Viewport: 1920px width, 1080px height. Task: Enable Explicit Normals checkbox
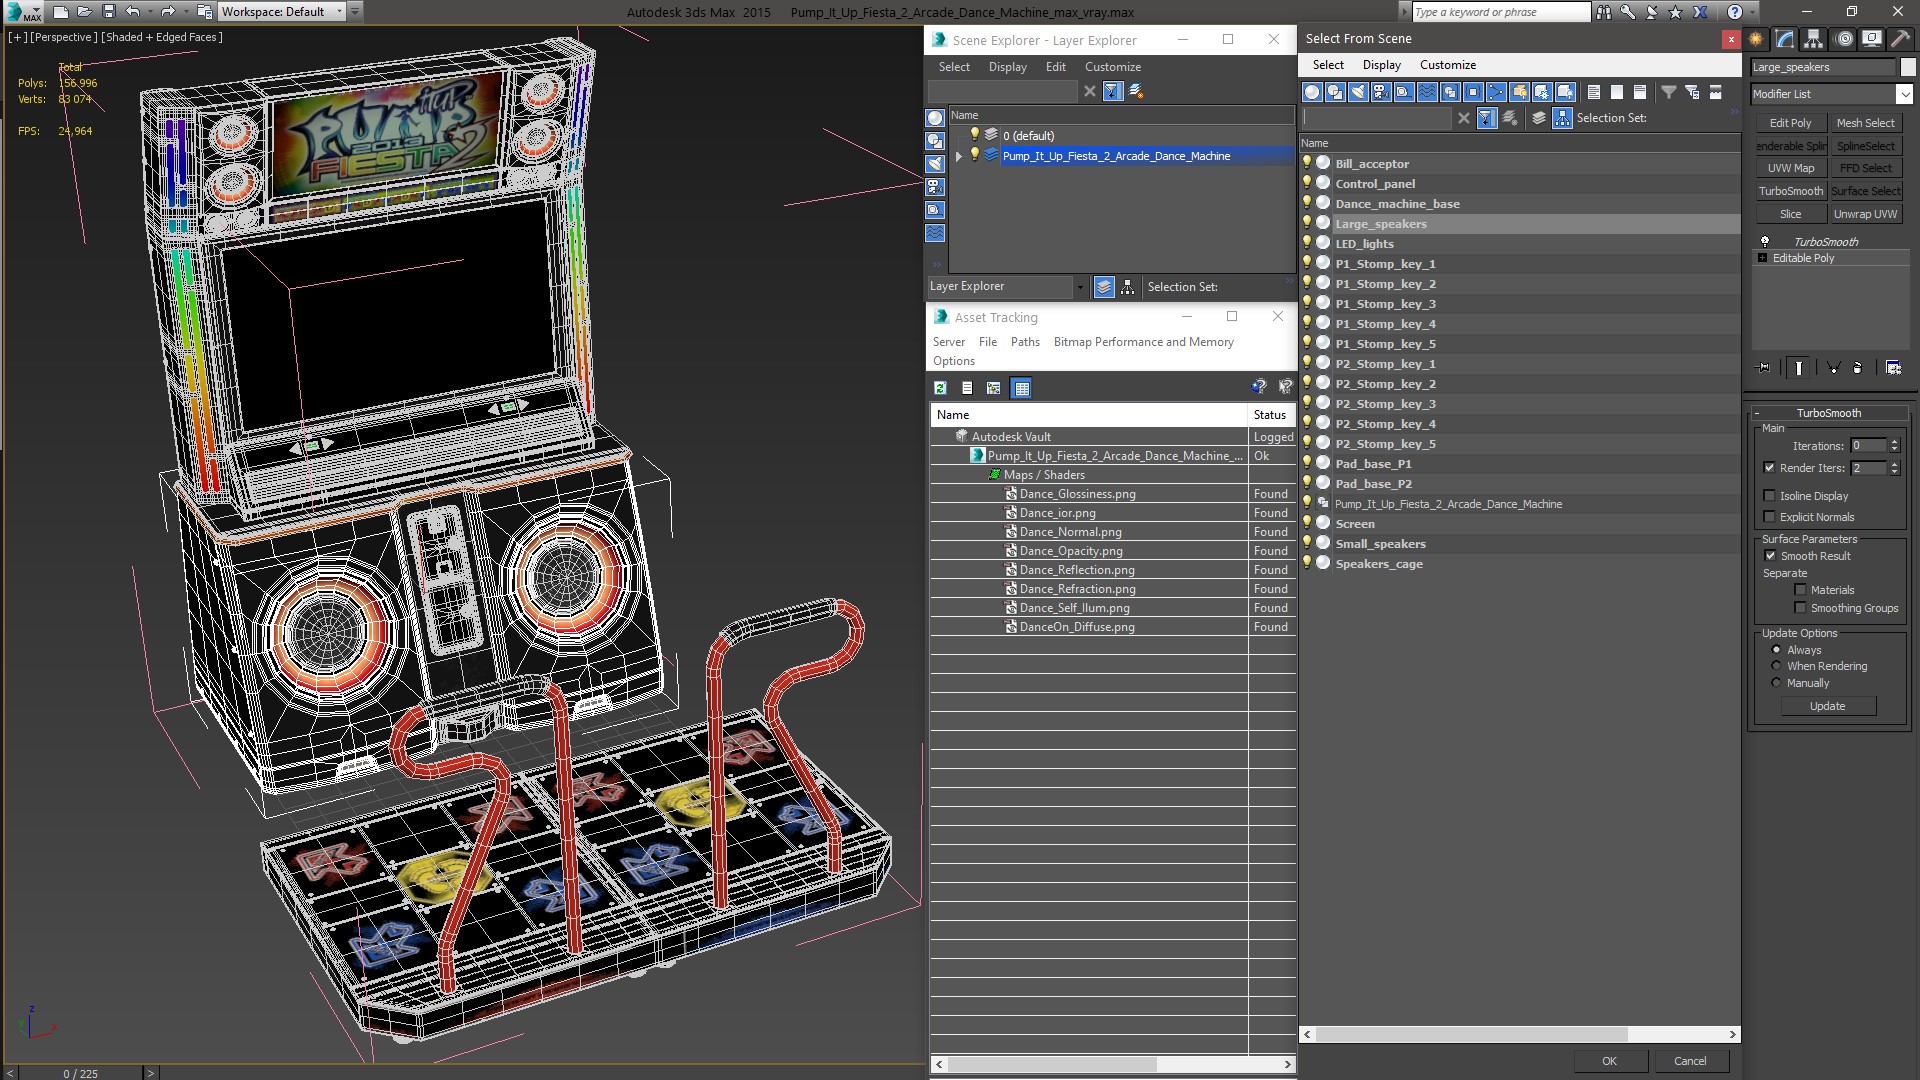click(x=1769, y=517)
